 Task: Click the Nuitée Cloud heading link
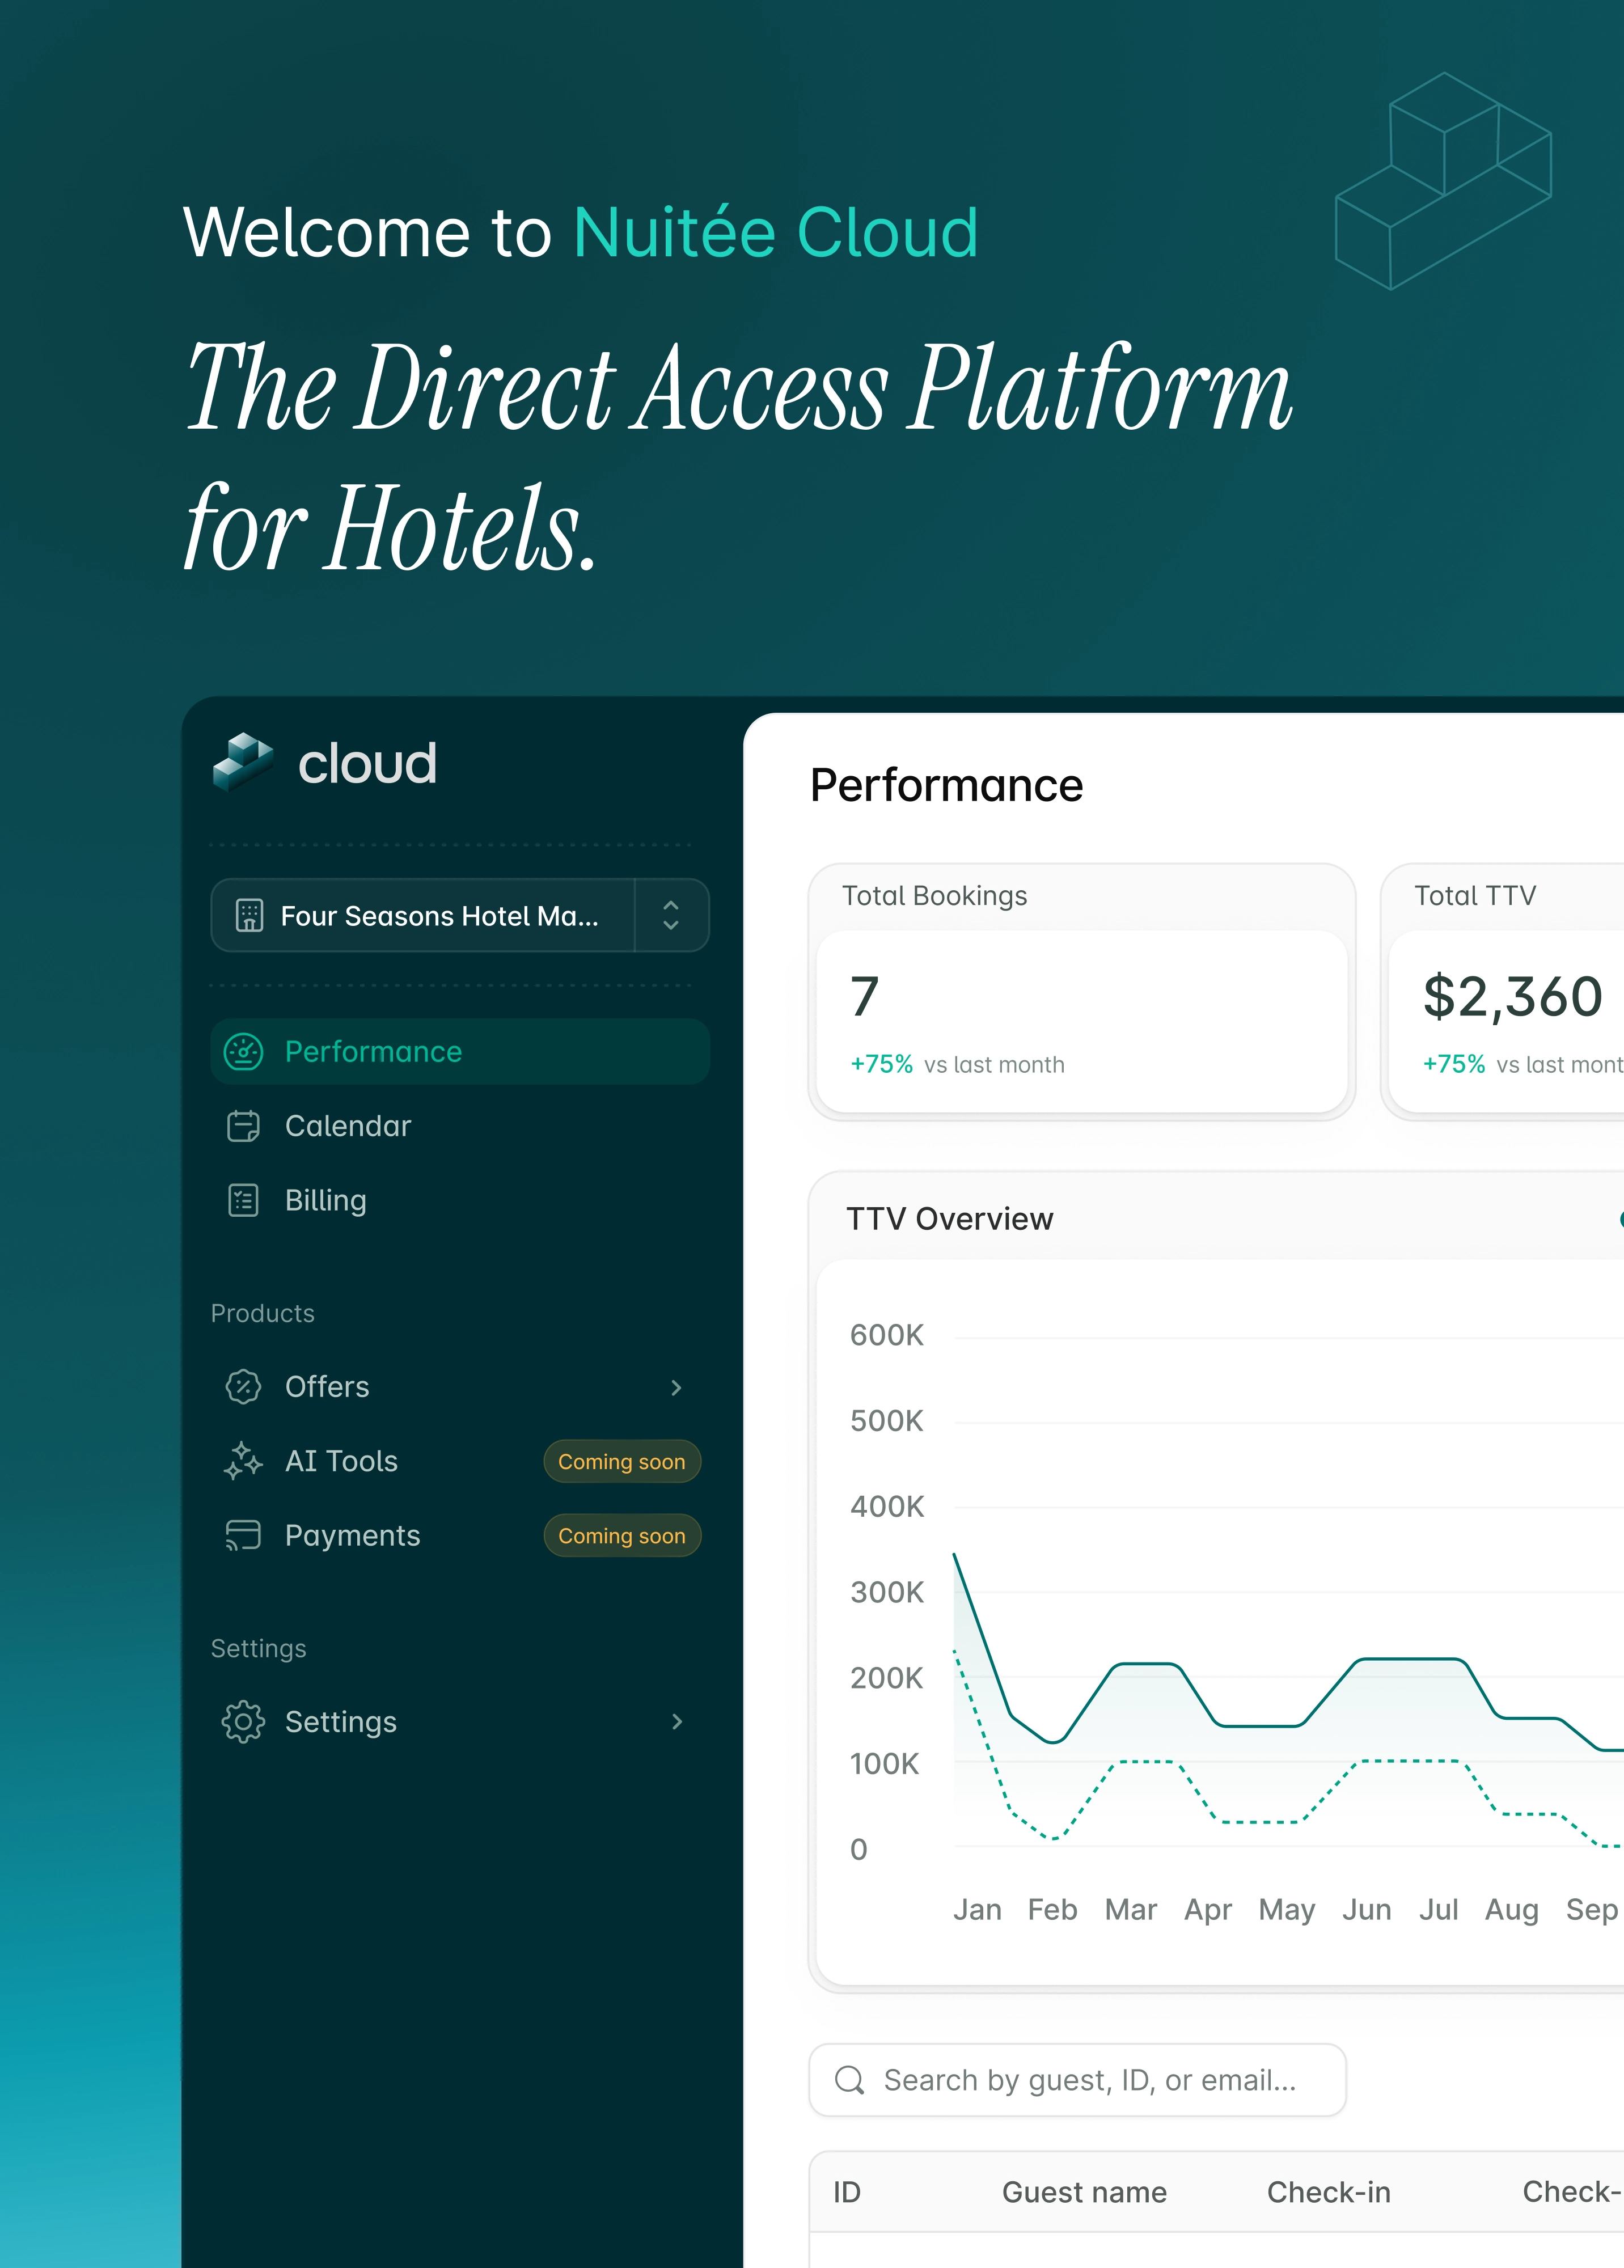point(775,233)
